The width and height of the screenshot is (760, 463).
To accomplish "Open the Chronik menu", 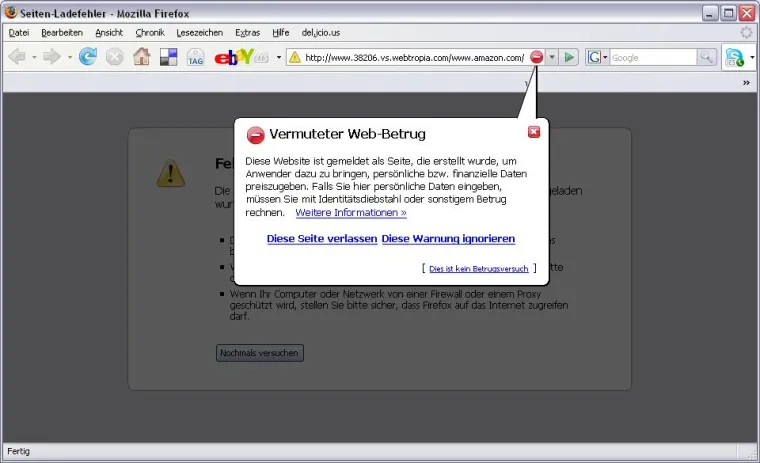I will tap(150, 32).
